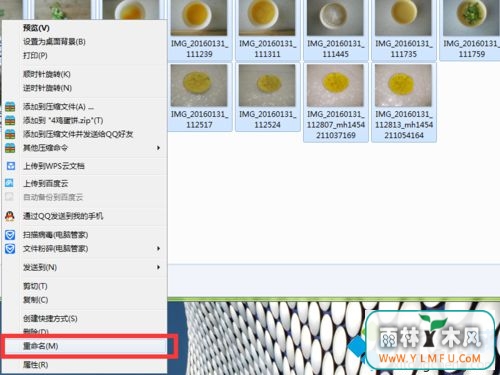Click file name IMG_20160131_111239

tap(199, 49)
